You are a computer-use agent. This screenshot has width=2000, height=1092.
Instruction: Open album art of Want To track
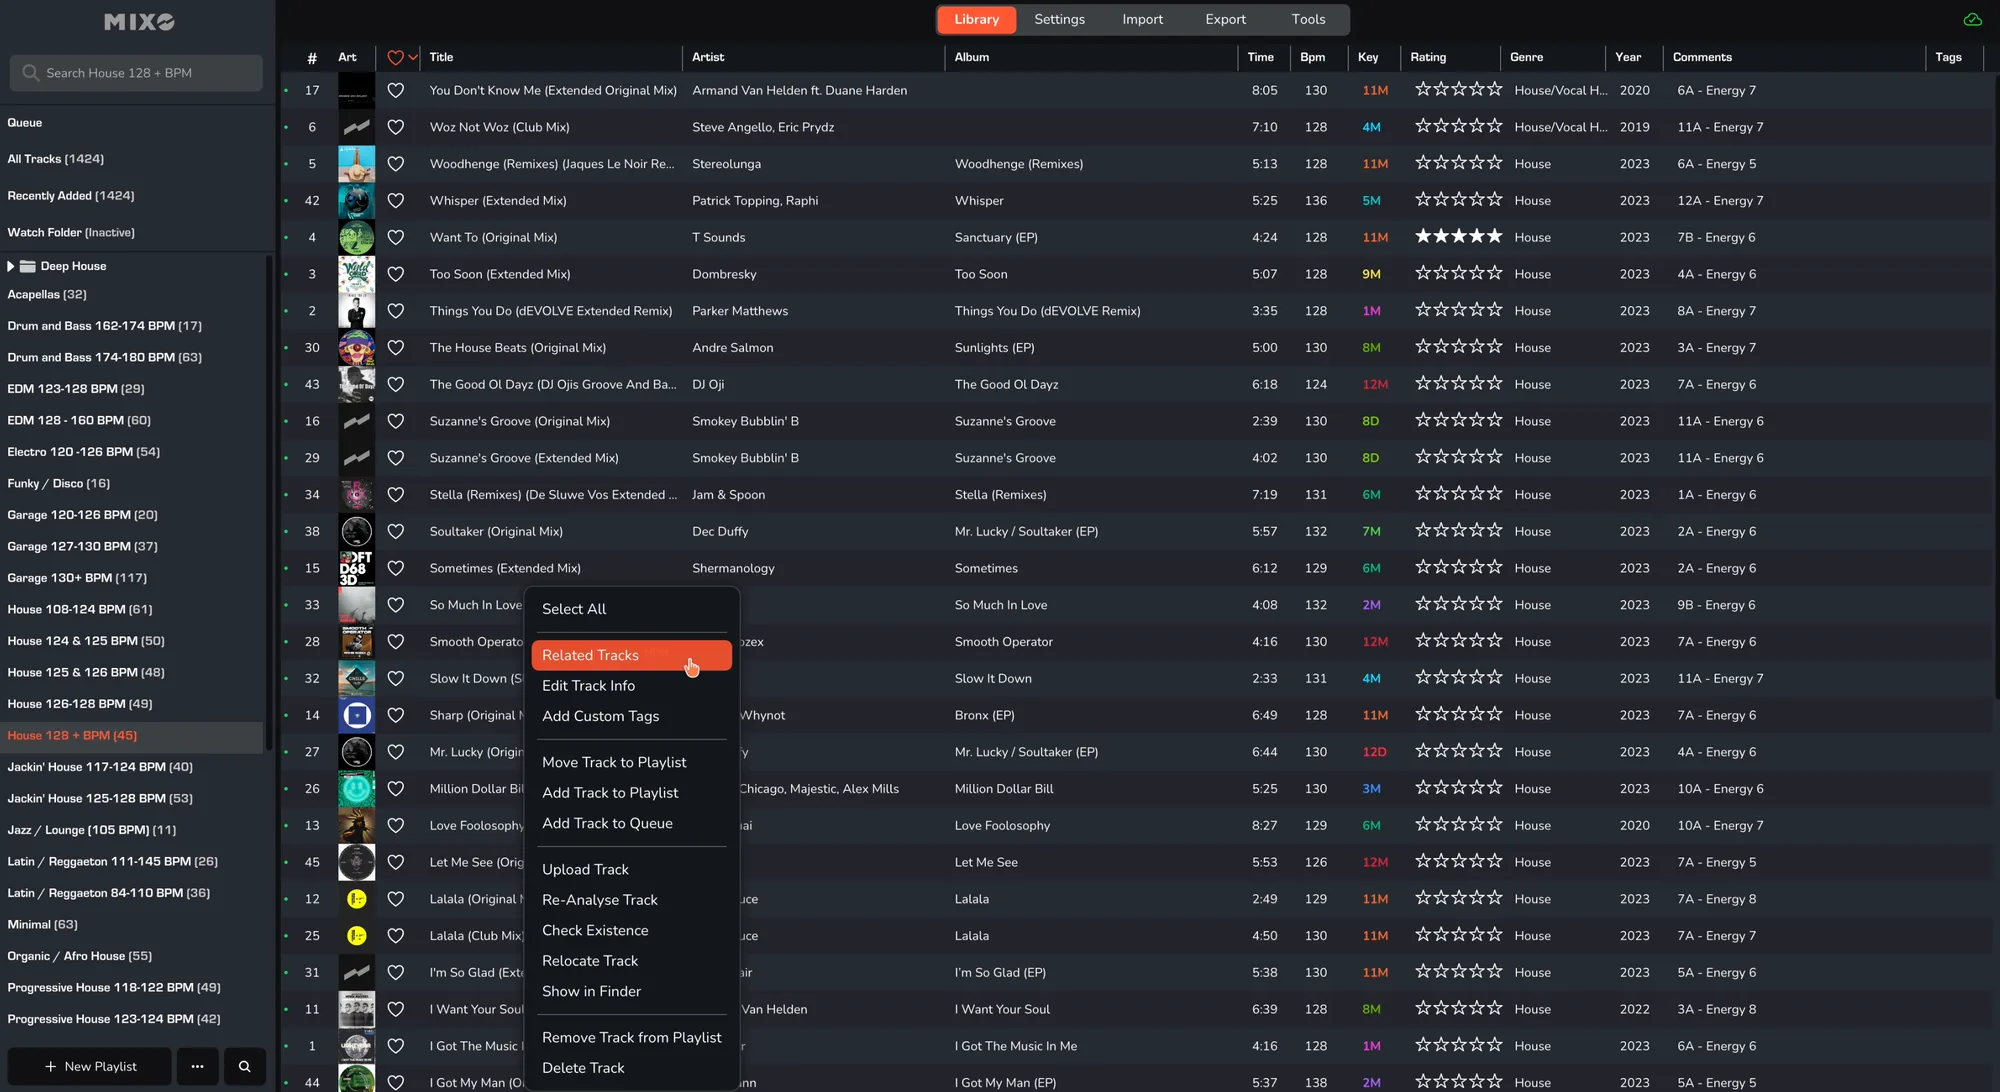pos(356,238)
